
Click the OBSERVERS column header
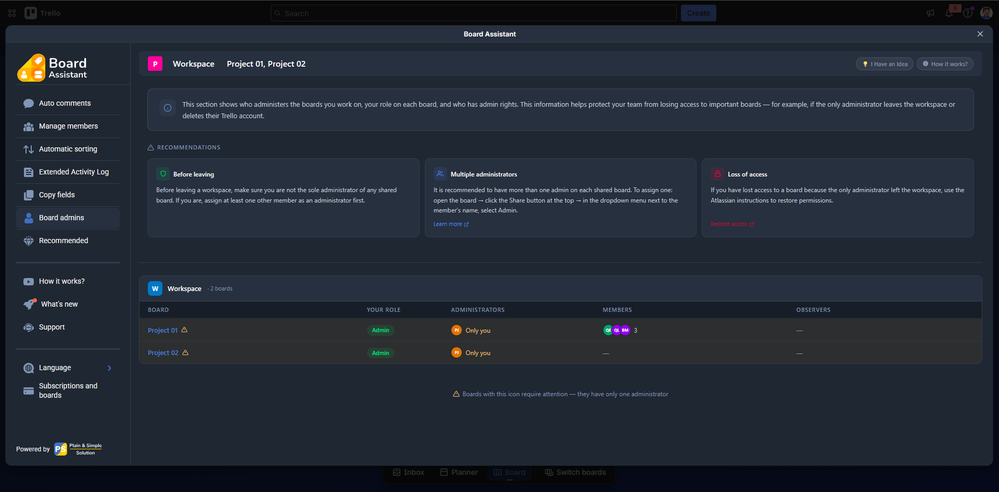pyautogui.click(x=813, y=310)
